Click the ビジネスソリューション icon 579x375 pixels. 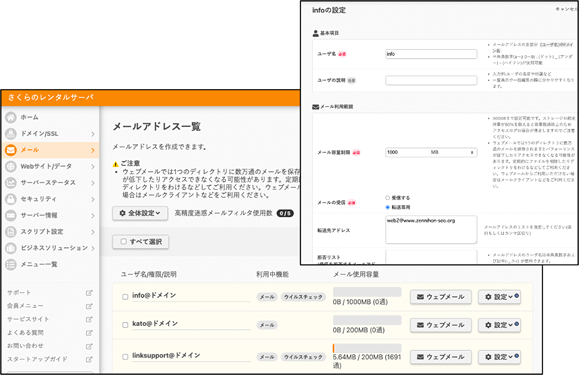pyautogui.click(x=11, y=248)
